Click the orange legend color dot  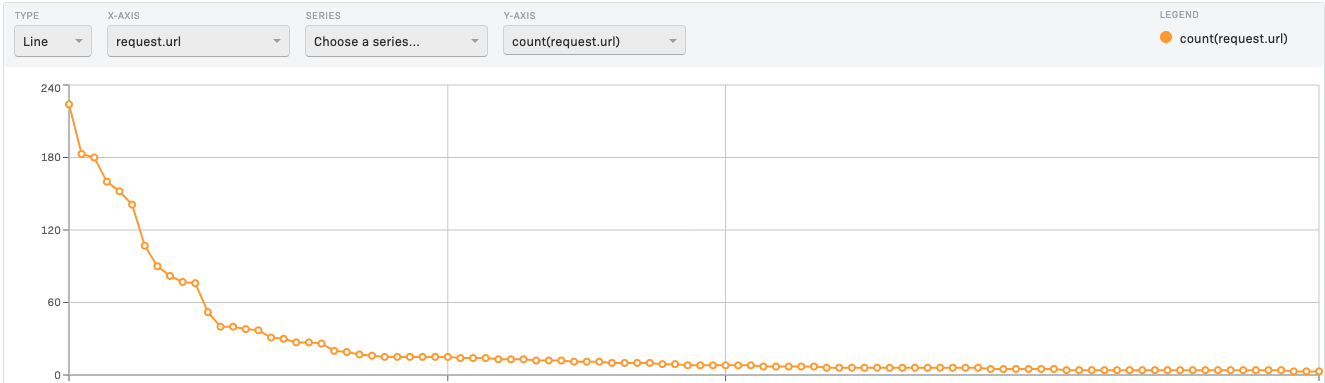point(1166,38)
